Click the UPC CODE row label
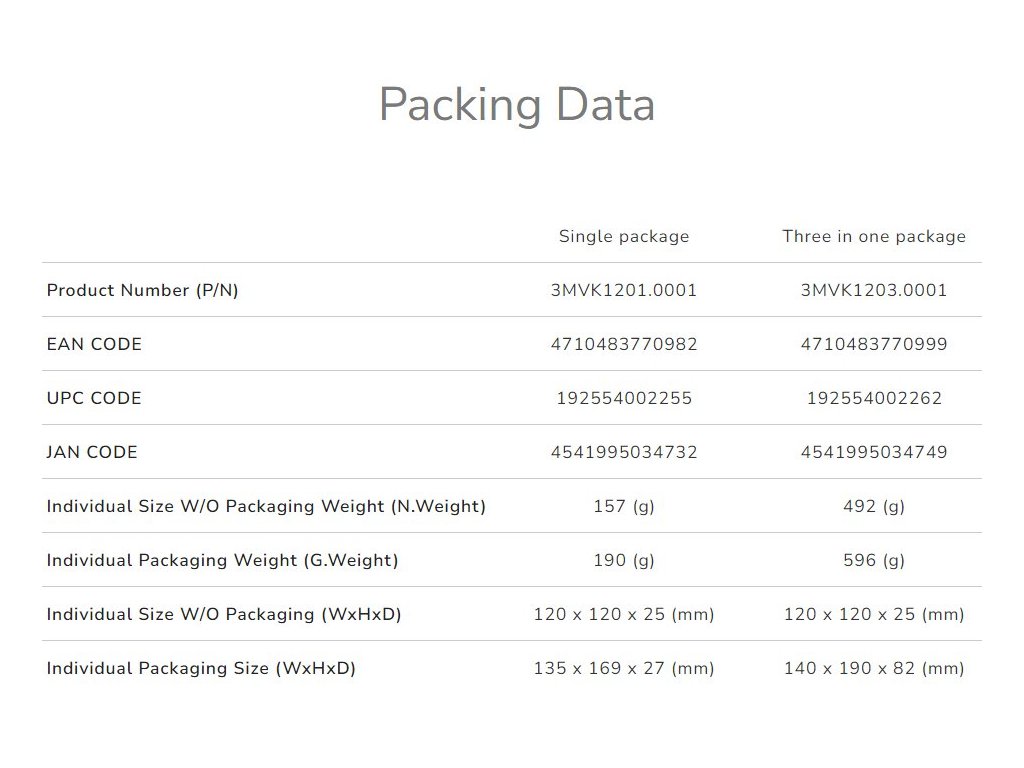Image resolution: width=1024 pixels, height=768 pixels. pyautogui.click(x=94, y=399)
